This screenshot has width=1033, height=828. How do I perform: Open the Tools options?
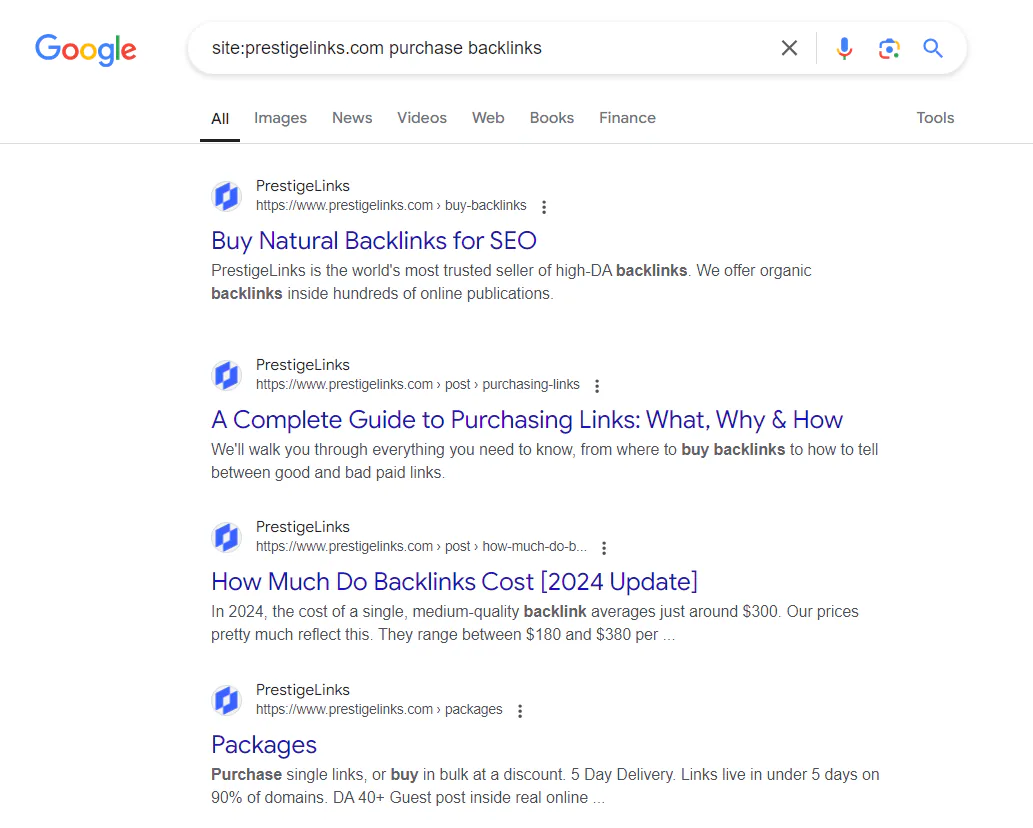[935, 118]
